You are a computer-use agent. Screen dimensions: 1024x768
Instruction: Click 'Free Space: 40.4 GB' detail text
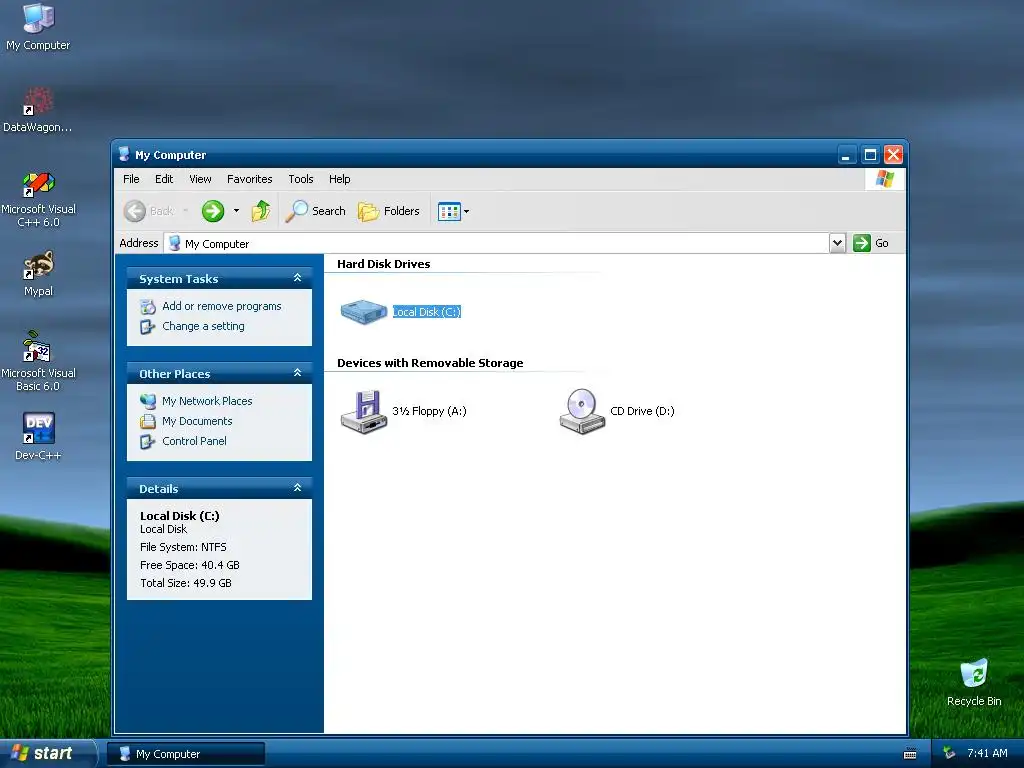[x=189, y=565]
